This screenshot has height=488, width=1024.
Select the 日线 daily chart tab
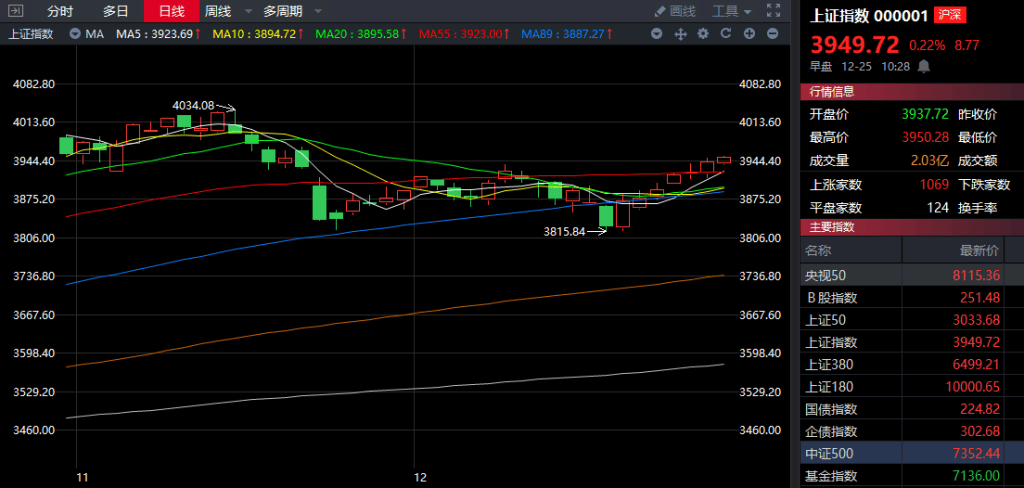(171, 11)
